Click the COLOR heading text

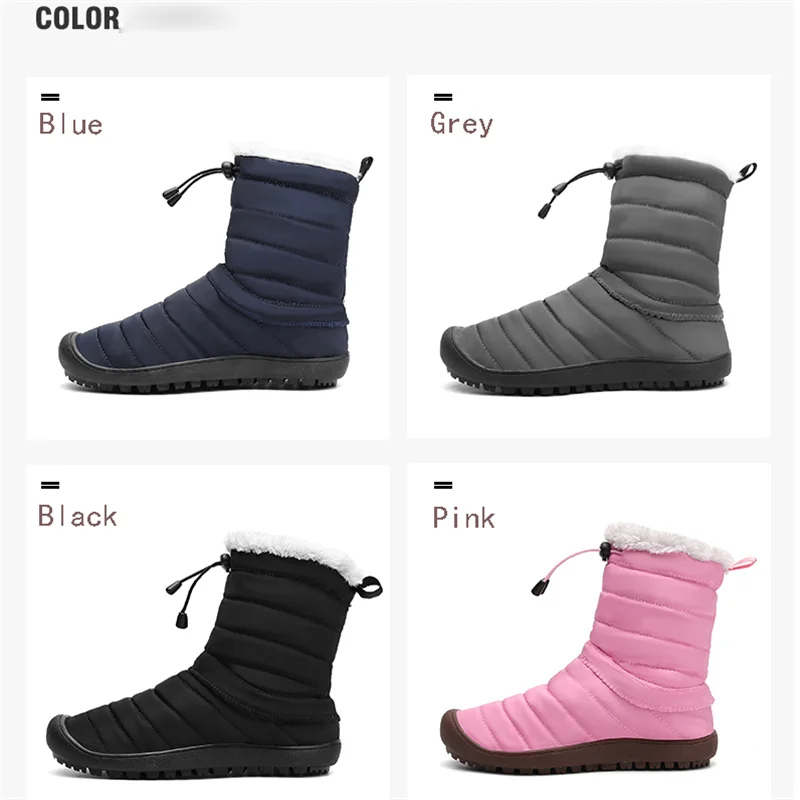click(77, 18)
